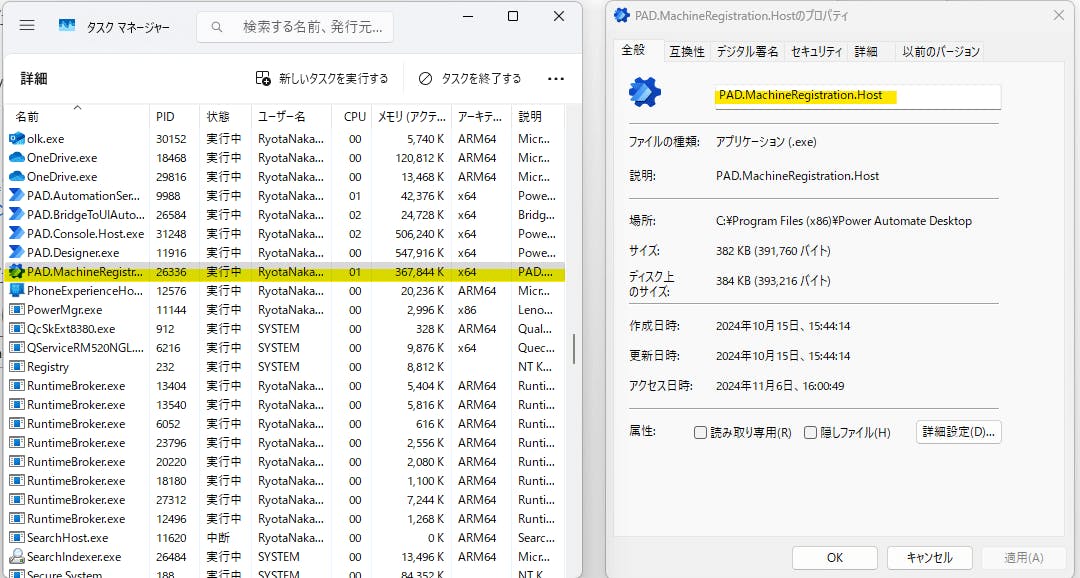
Task: Click the Task Manager search input field
Action: point(295,27)
